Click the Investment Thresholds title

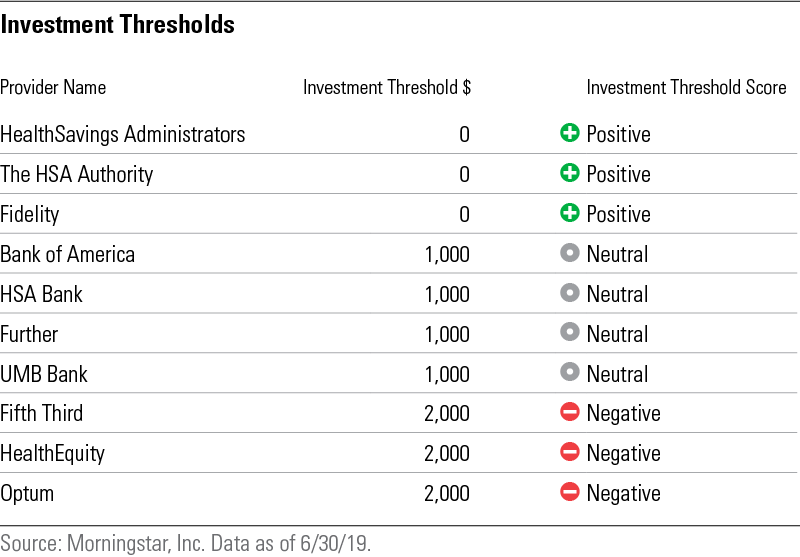[117, 26]
